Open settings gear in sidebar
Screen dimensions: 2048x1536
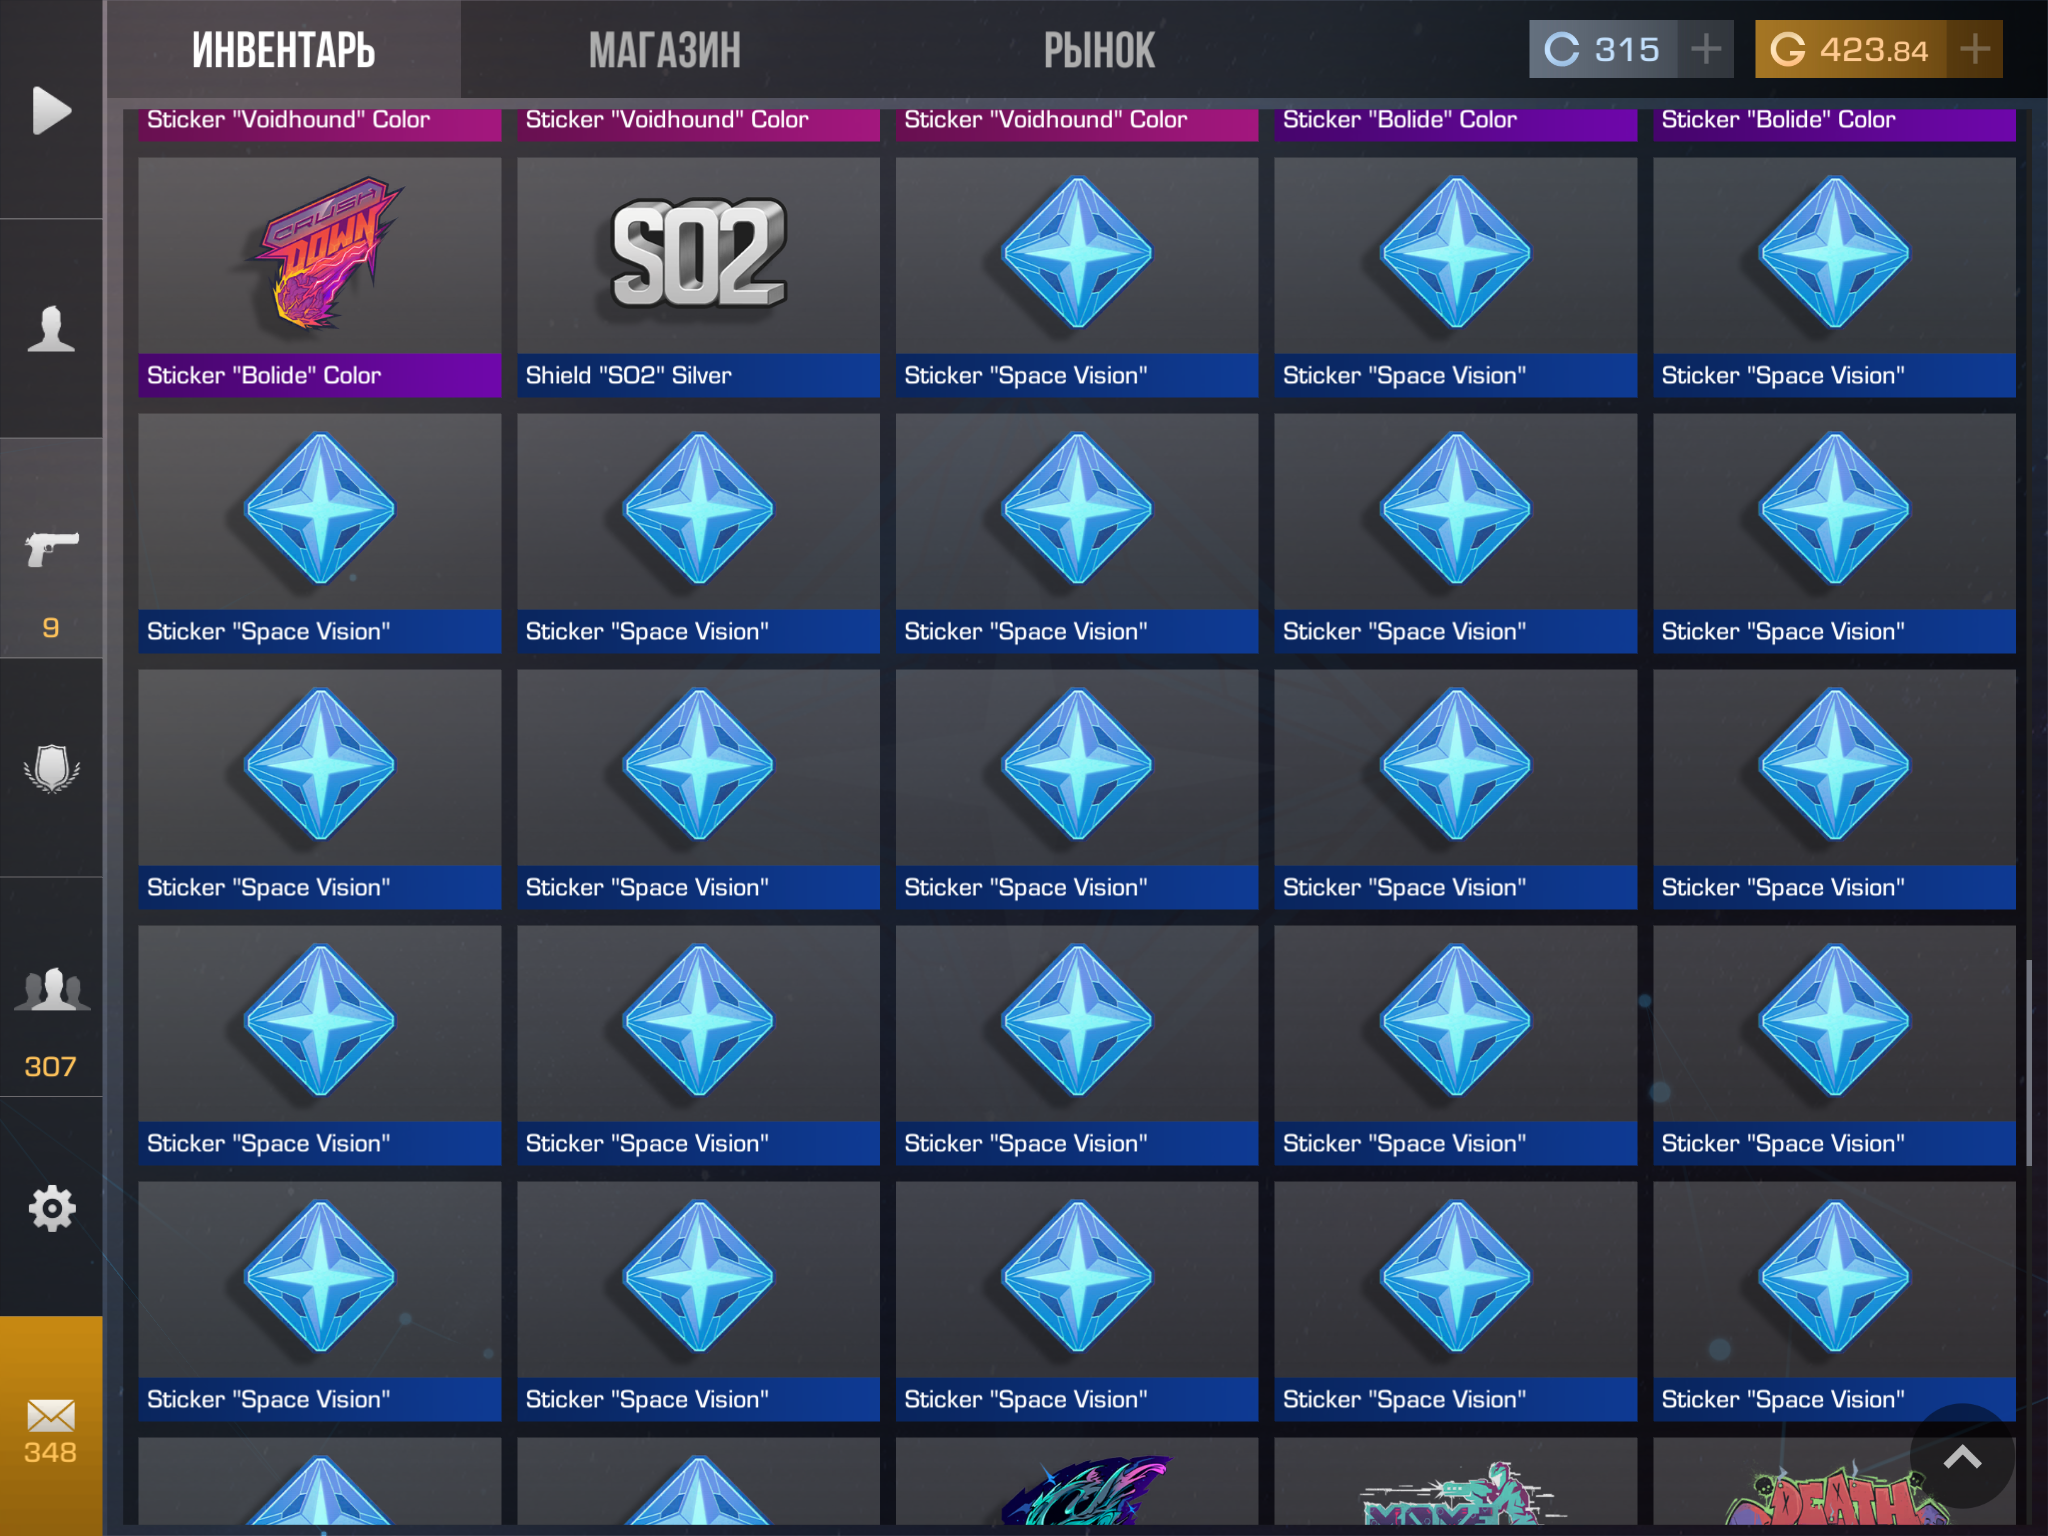click(x=51, y=1208)
